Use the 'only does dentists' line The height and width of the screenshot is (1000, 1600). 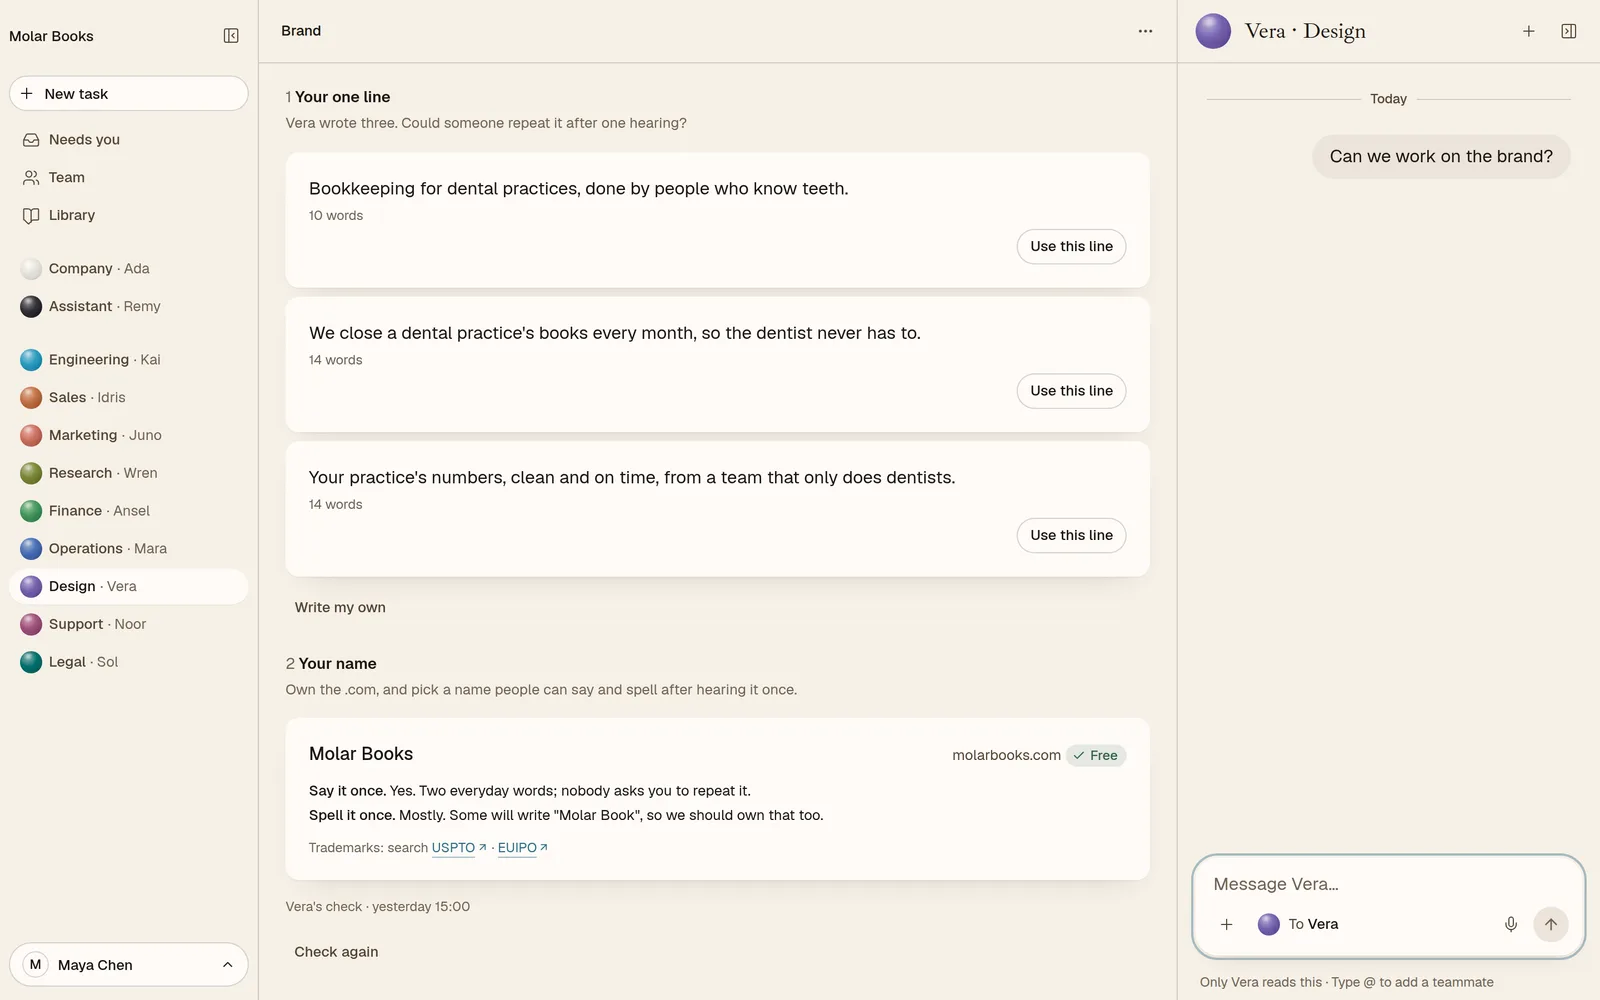click(x=1071, y=536)
